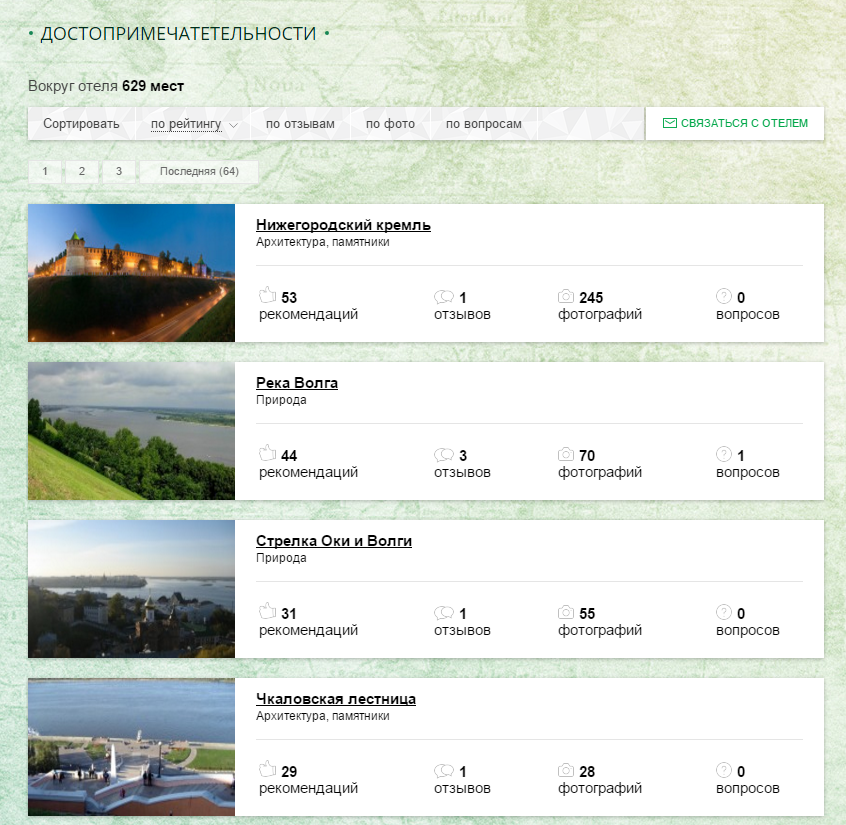
Task: Click thumbs-up icon for Чкаловская лестница
Action: click(267, 770)
